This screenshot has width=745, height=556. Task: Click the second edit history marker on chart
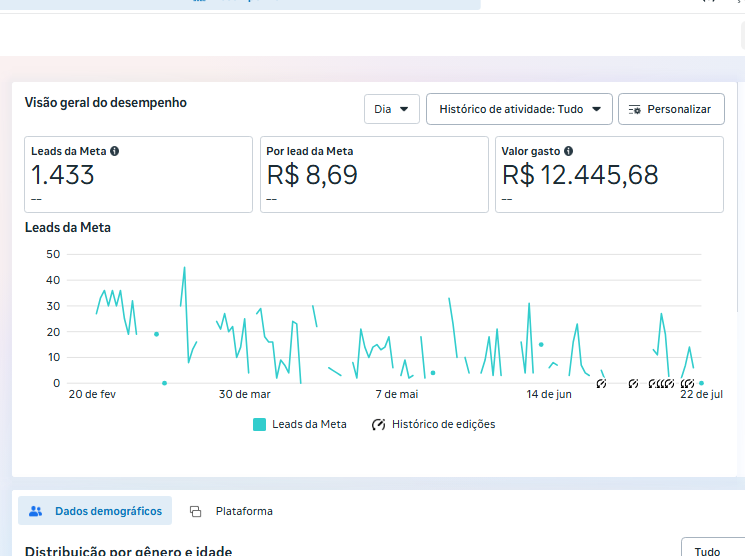click(633, 383)
